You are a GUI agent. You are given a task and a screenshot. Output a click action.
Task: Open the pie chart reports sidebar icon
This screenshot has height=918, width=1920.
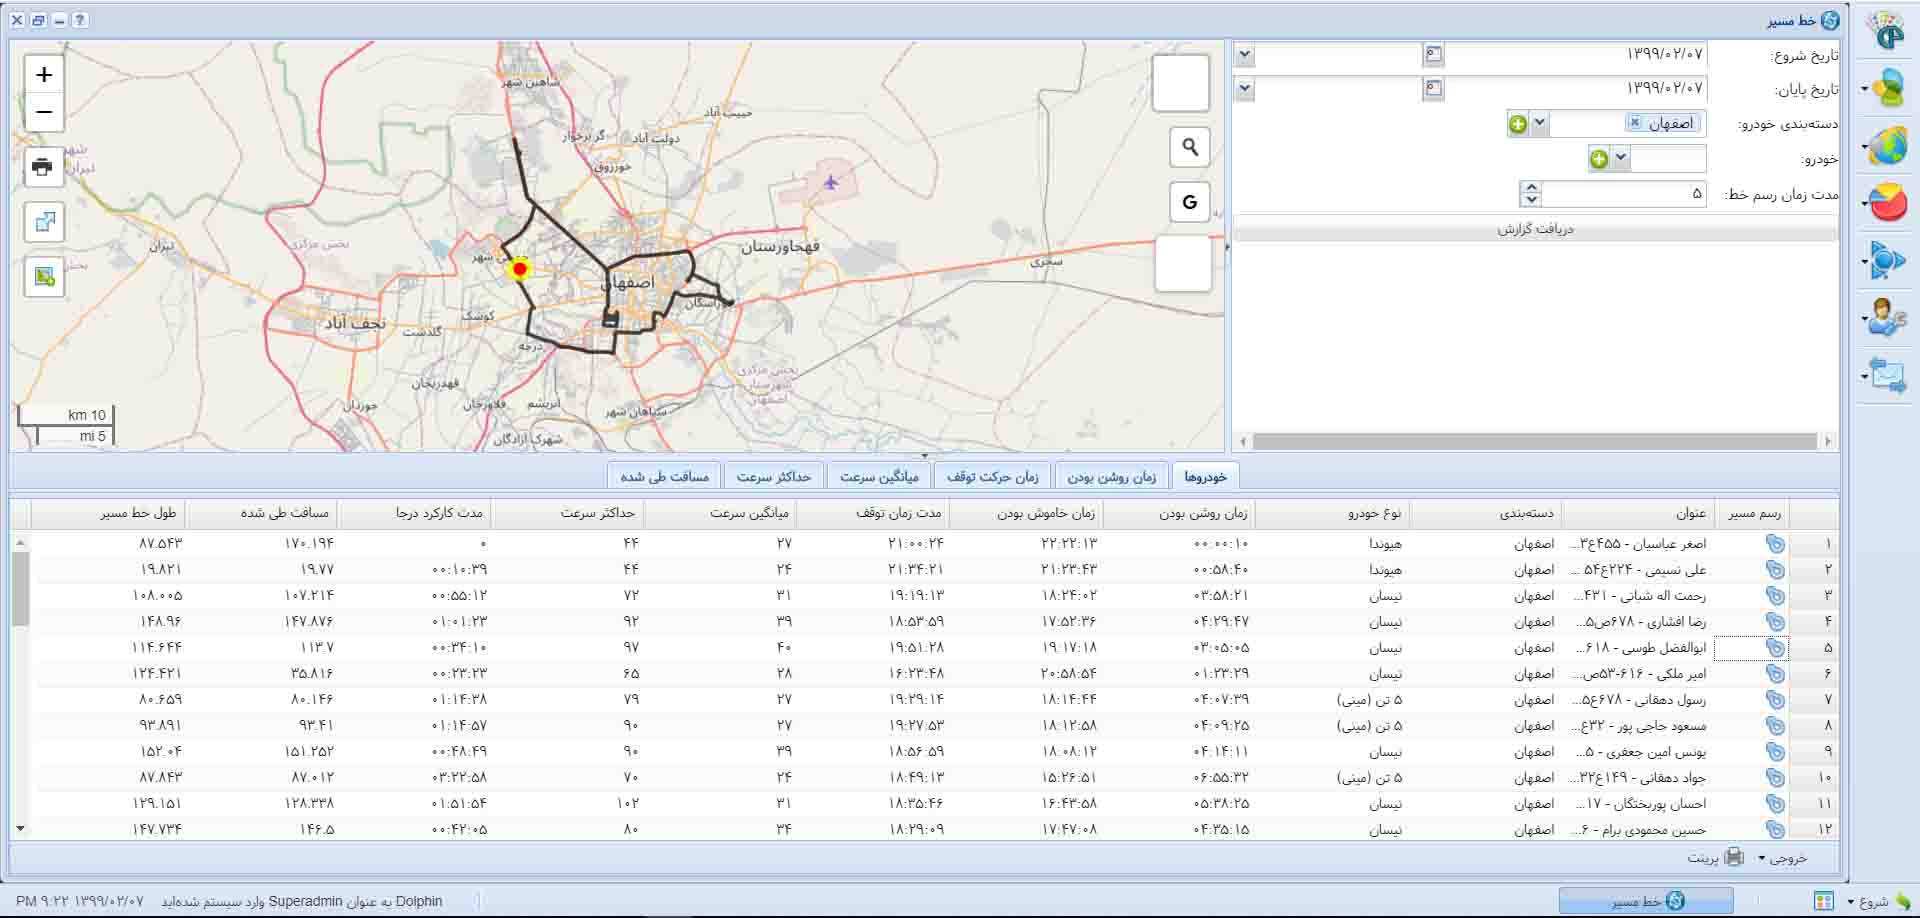(1888, 203)
